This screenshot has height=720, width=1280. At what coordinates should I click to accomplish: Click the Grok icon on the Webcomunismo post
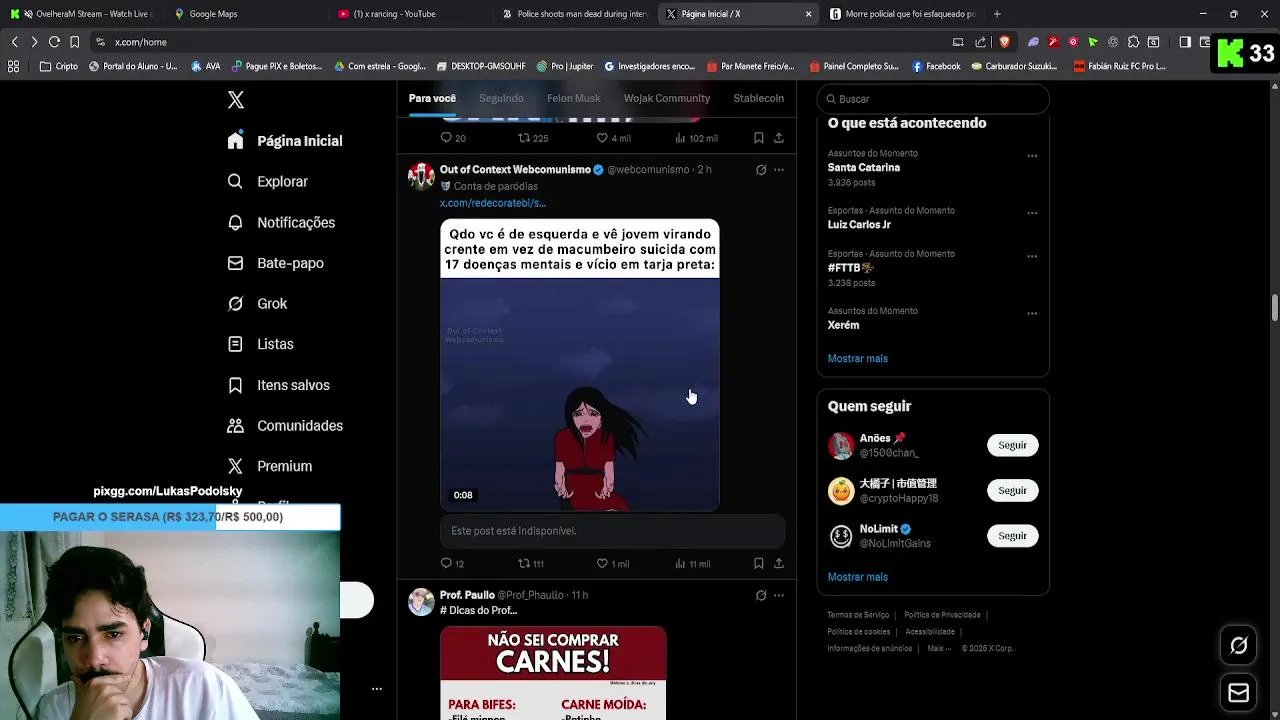pos(761,170)
